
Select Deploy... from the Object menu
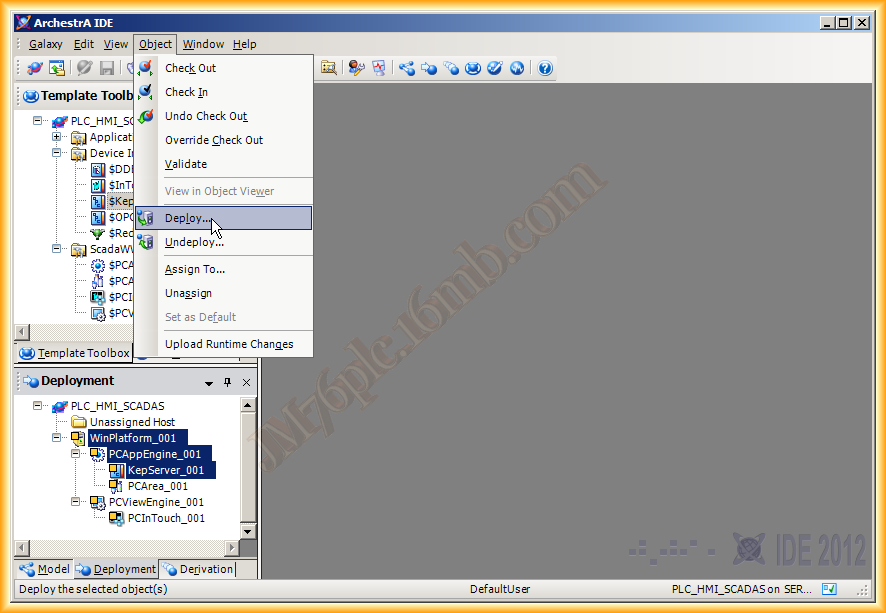(x=188, y=218)
